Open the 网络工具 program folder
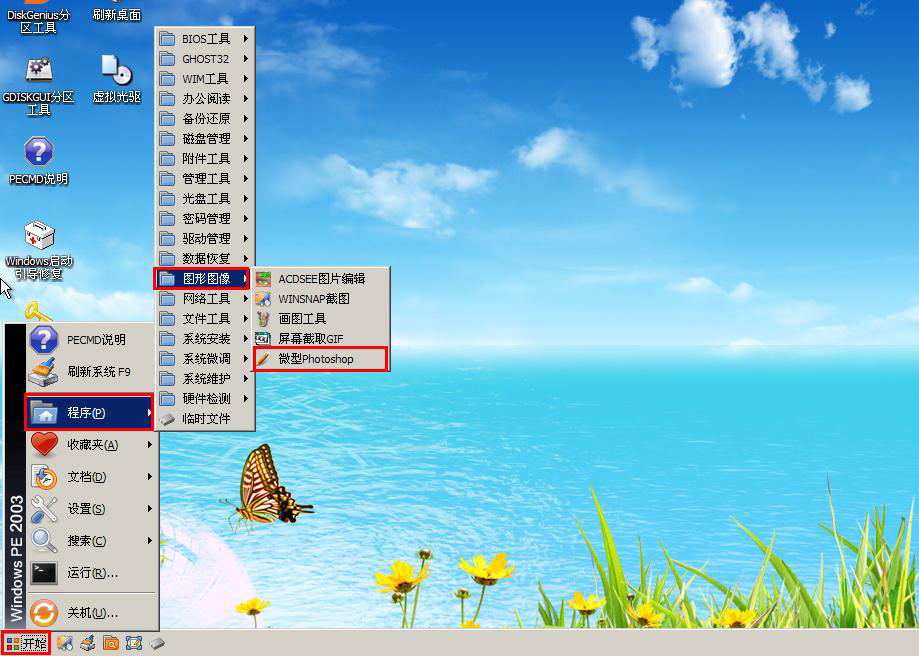The height and width of the screenshot is (656, 919). [x=205, y=298]
